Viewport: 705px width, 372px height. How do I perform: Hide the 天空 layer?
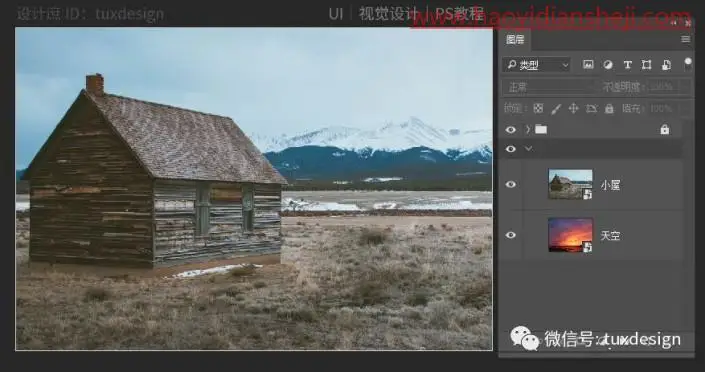tap(510, 235)
